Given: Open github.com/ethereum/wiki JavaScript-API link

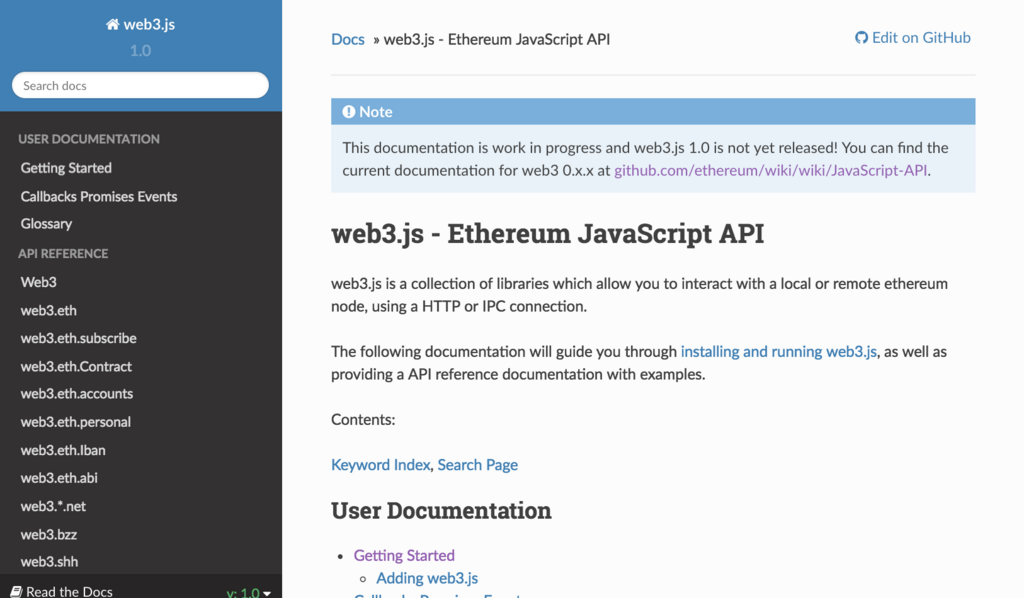Looking at the screenshot, I should point(770,170).
